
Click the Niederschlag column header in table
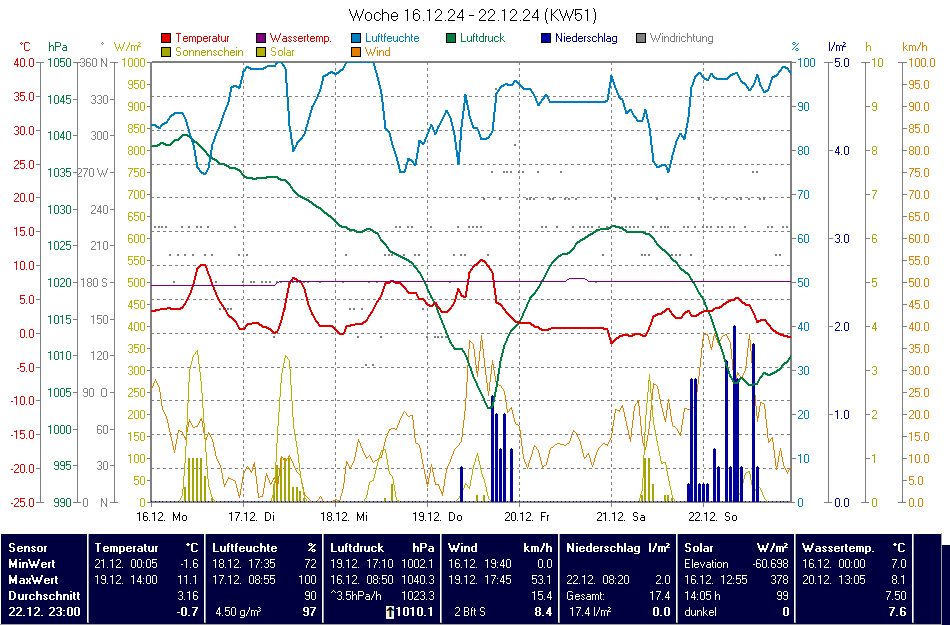coord(603,547)
